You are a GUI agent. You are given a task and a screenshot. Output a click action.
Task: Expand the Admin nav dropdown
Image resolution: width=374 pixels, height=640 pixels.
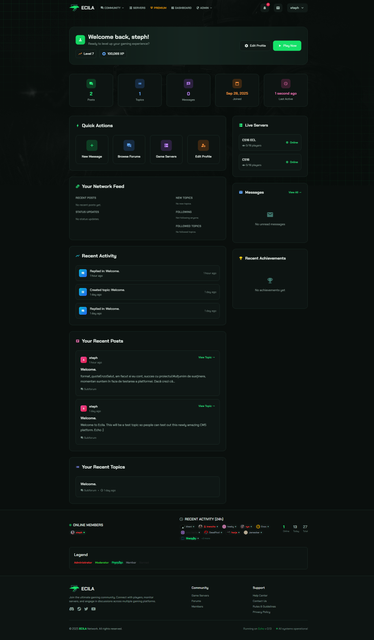coord(204,8)
